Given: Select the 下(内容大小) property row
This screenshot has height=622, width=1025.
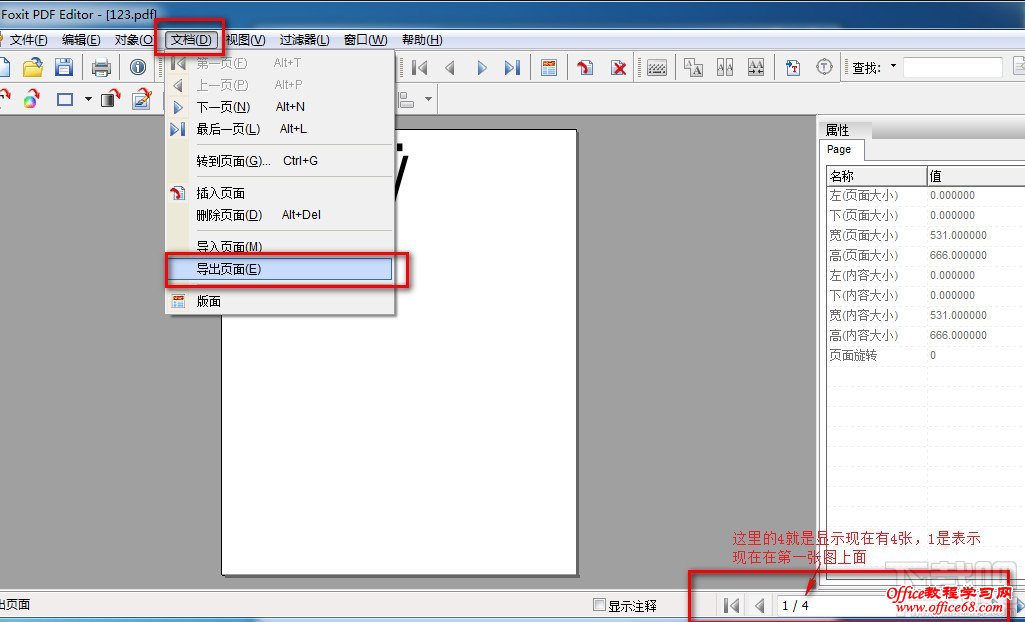Looking at the screenshot, I should tap(926, 295).
